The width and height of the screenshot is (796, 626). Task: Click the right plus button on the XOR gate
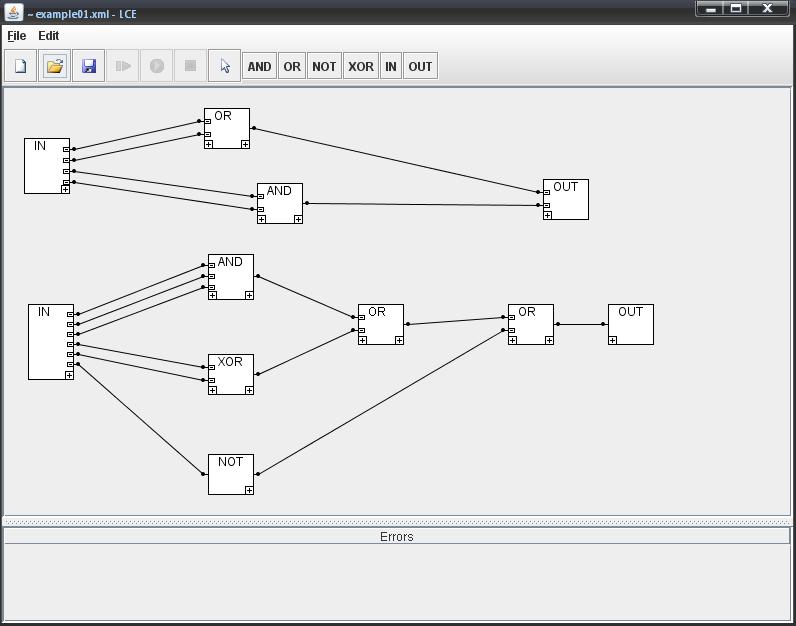point(249,390)
